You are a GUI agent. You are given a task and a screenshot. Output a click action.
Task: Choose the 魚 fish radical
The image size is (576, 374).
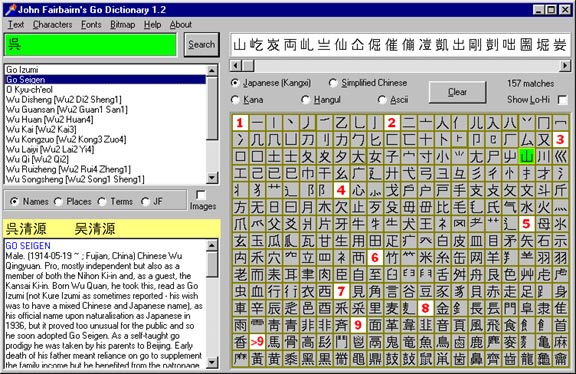click(425, 342)
